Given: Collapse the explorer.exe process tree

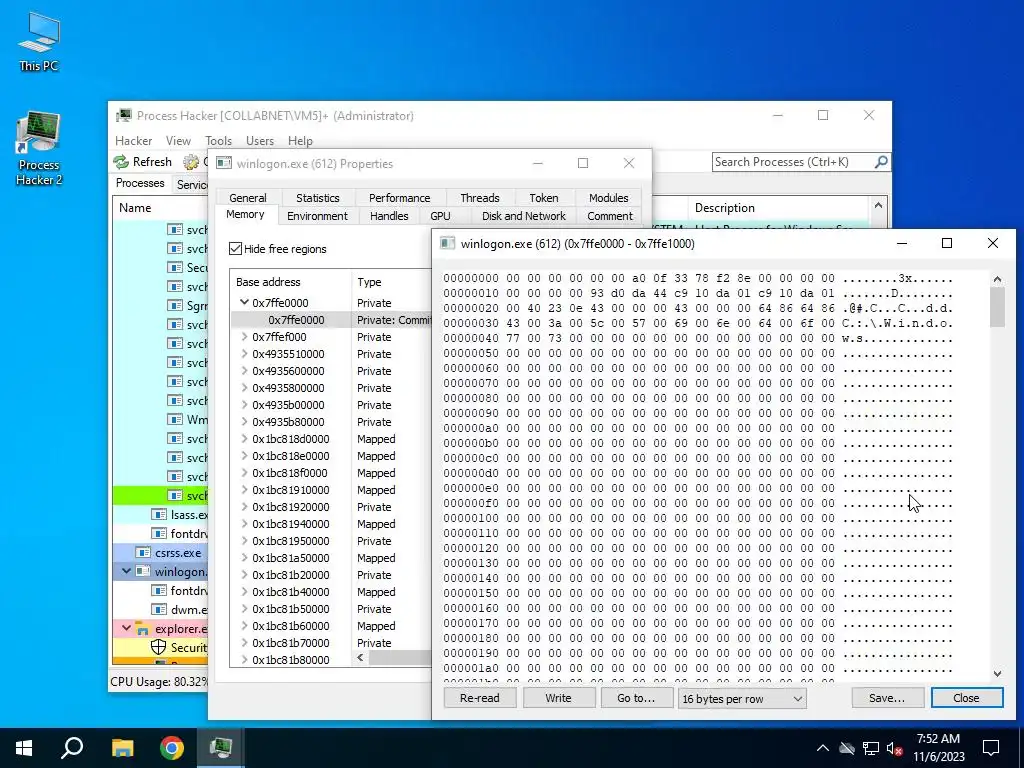Looking at the screenshot, I should point(126,628).
